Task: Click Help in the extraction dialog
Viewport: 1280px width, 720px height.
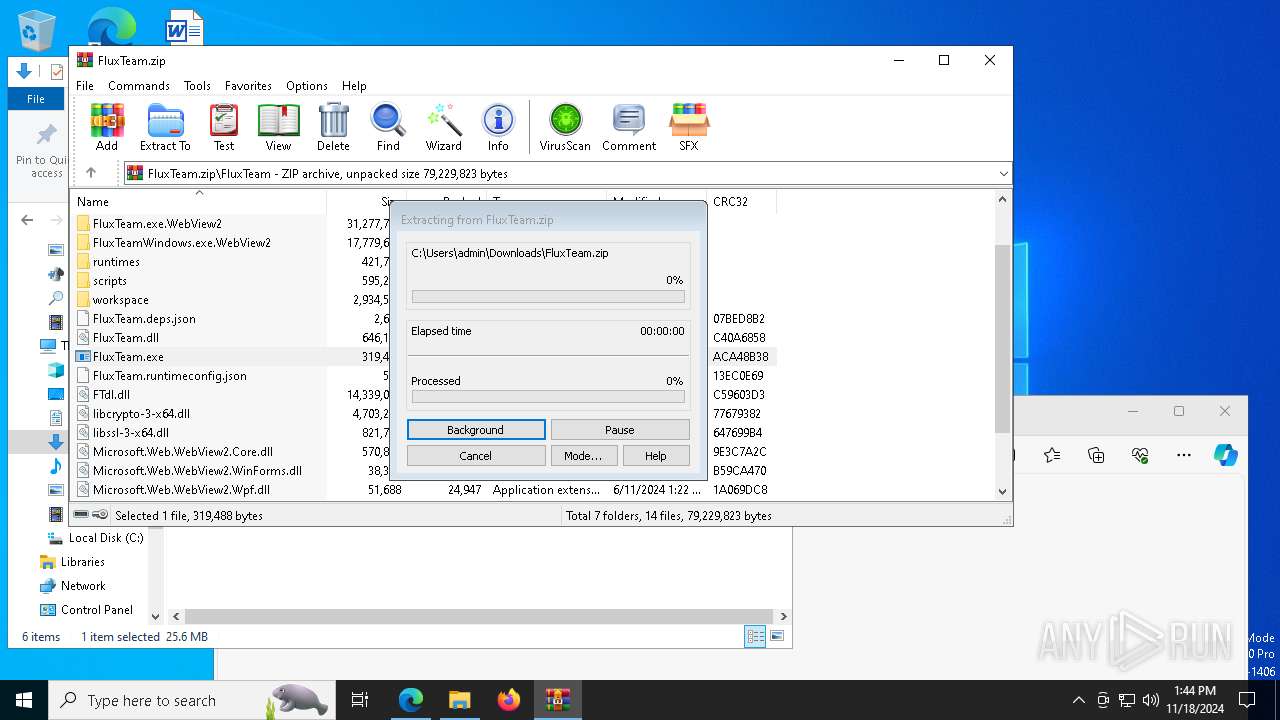Action: click(656, 456)
